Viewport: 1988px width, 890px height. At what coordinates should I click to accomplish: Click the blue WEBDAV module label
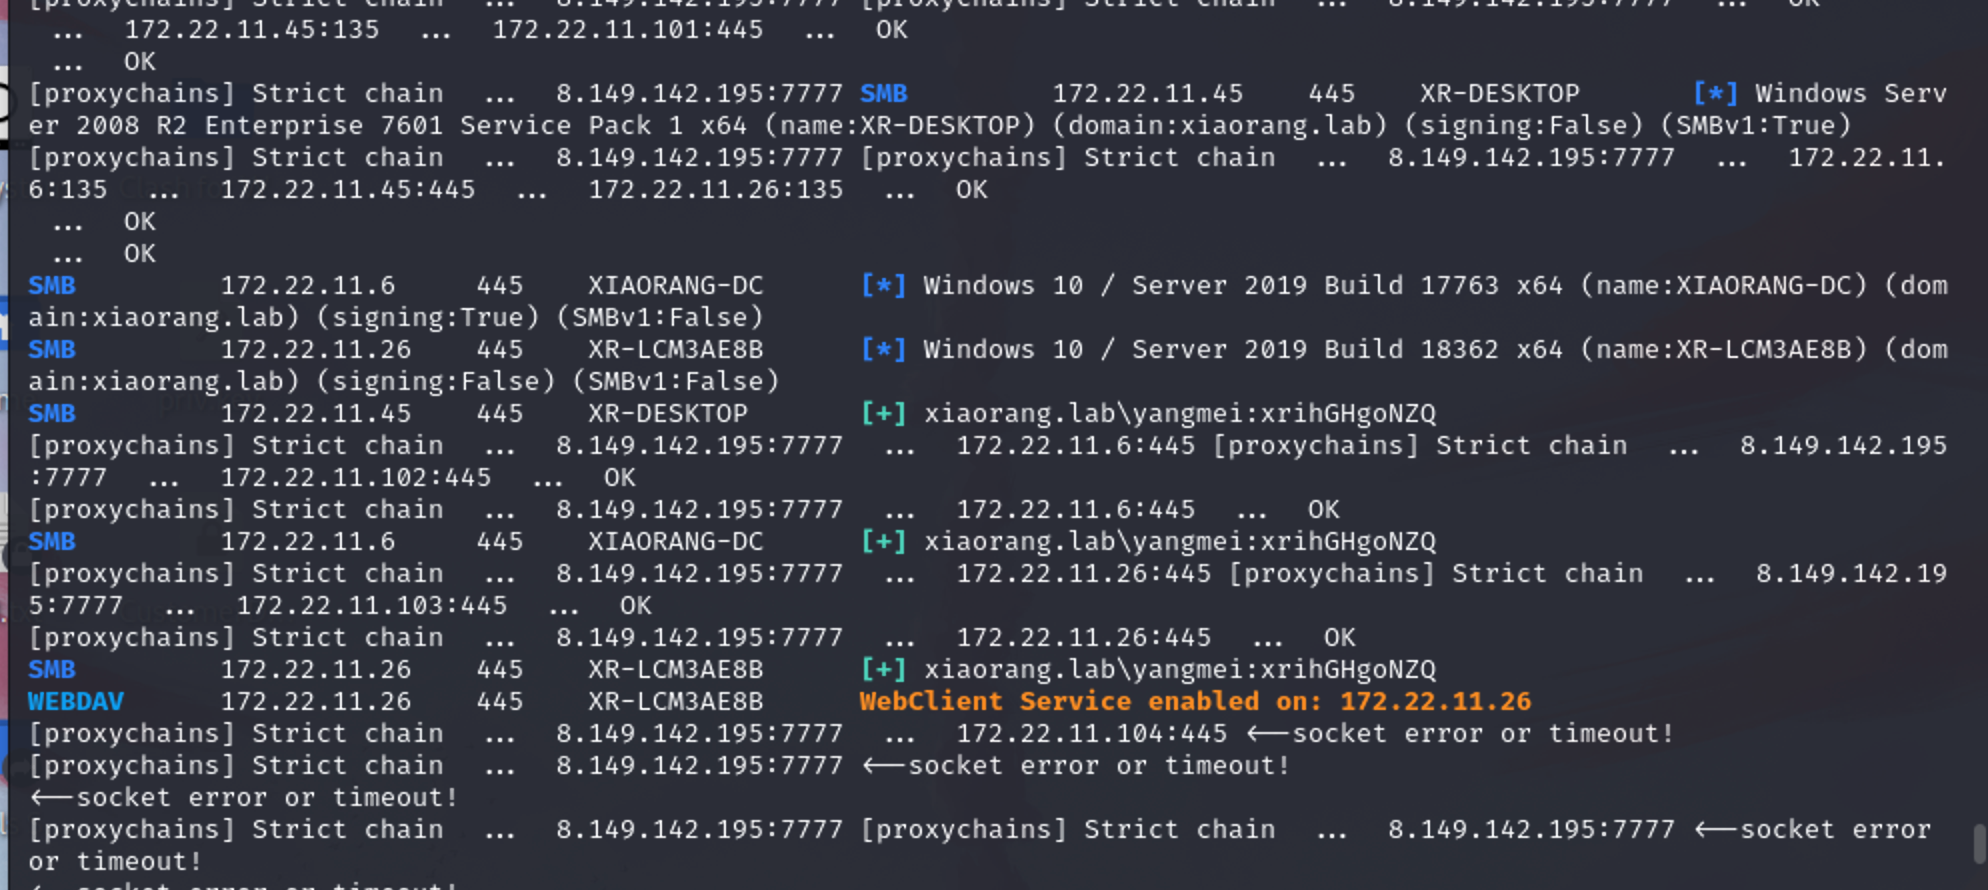coord(76,701)
